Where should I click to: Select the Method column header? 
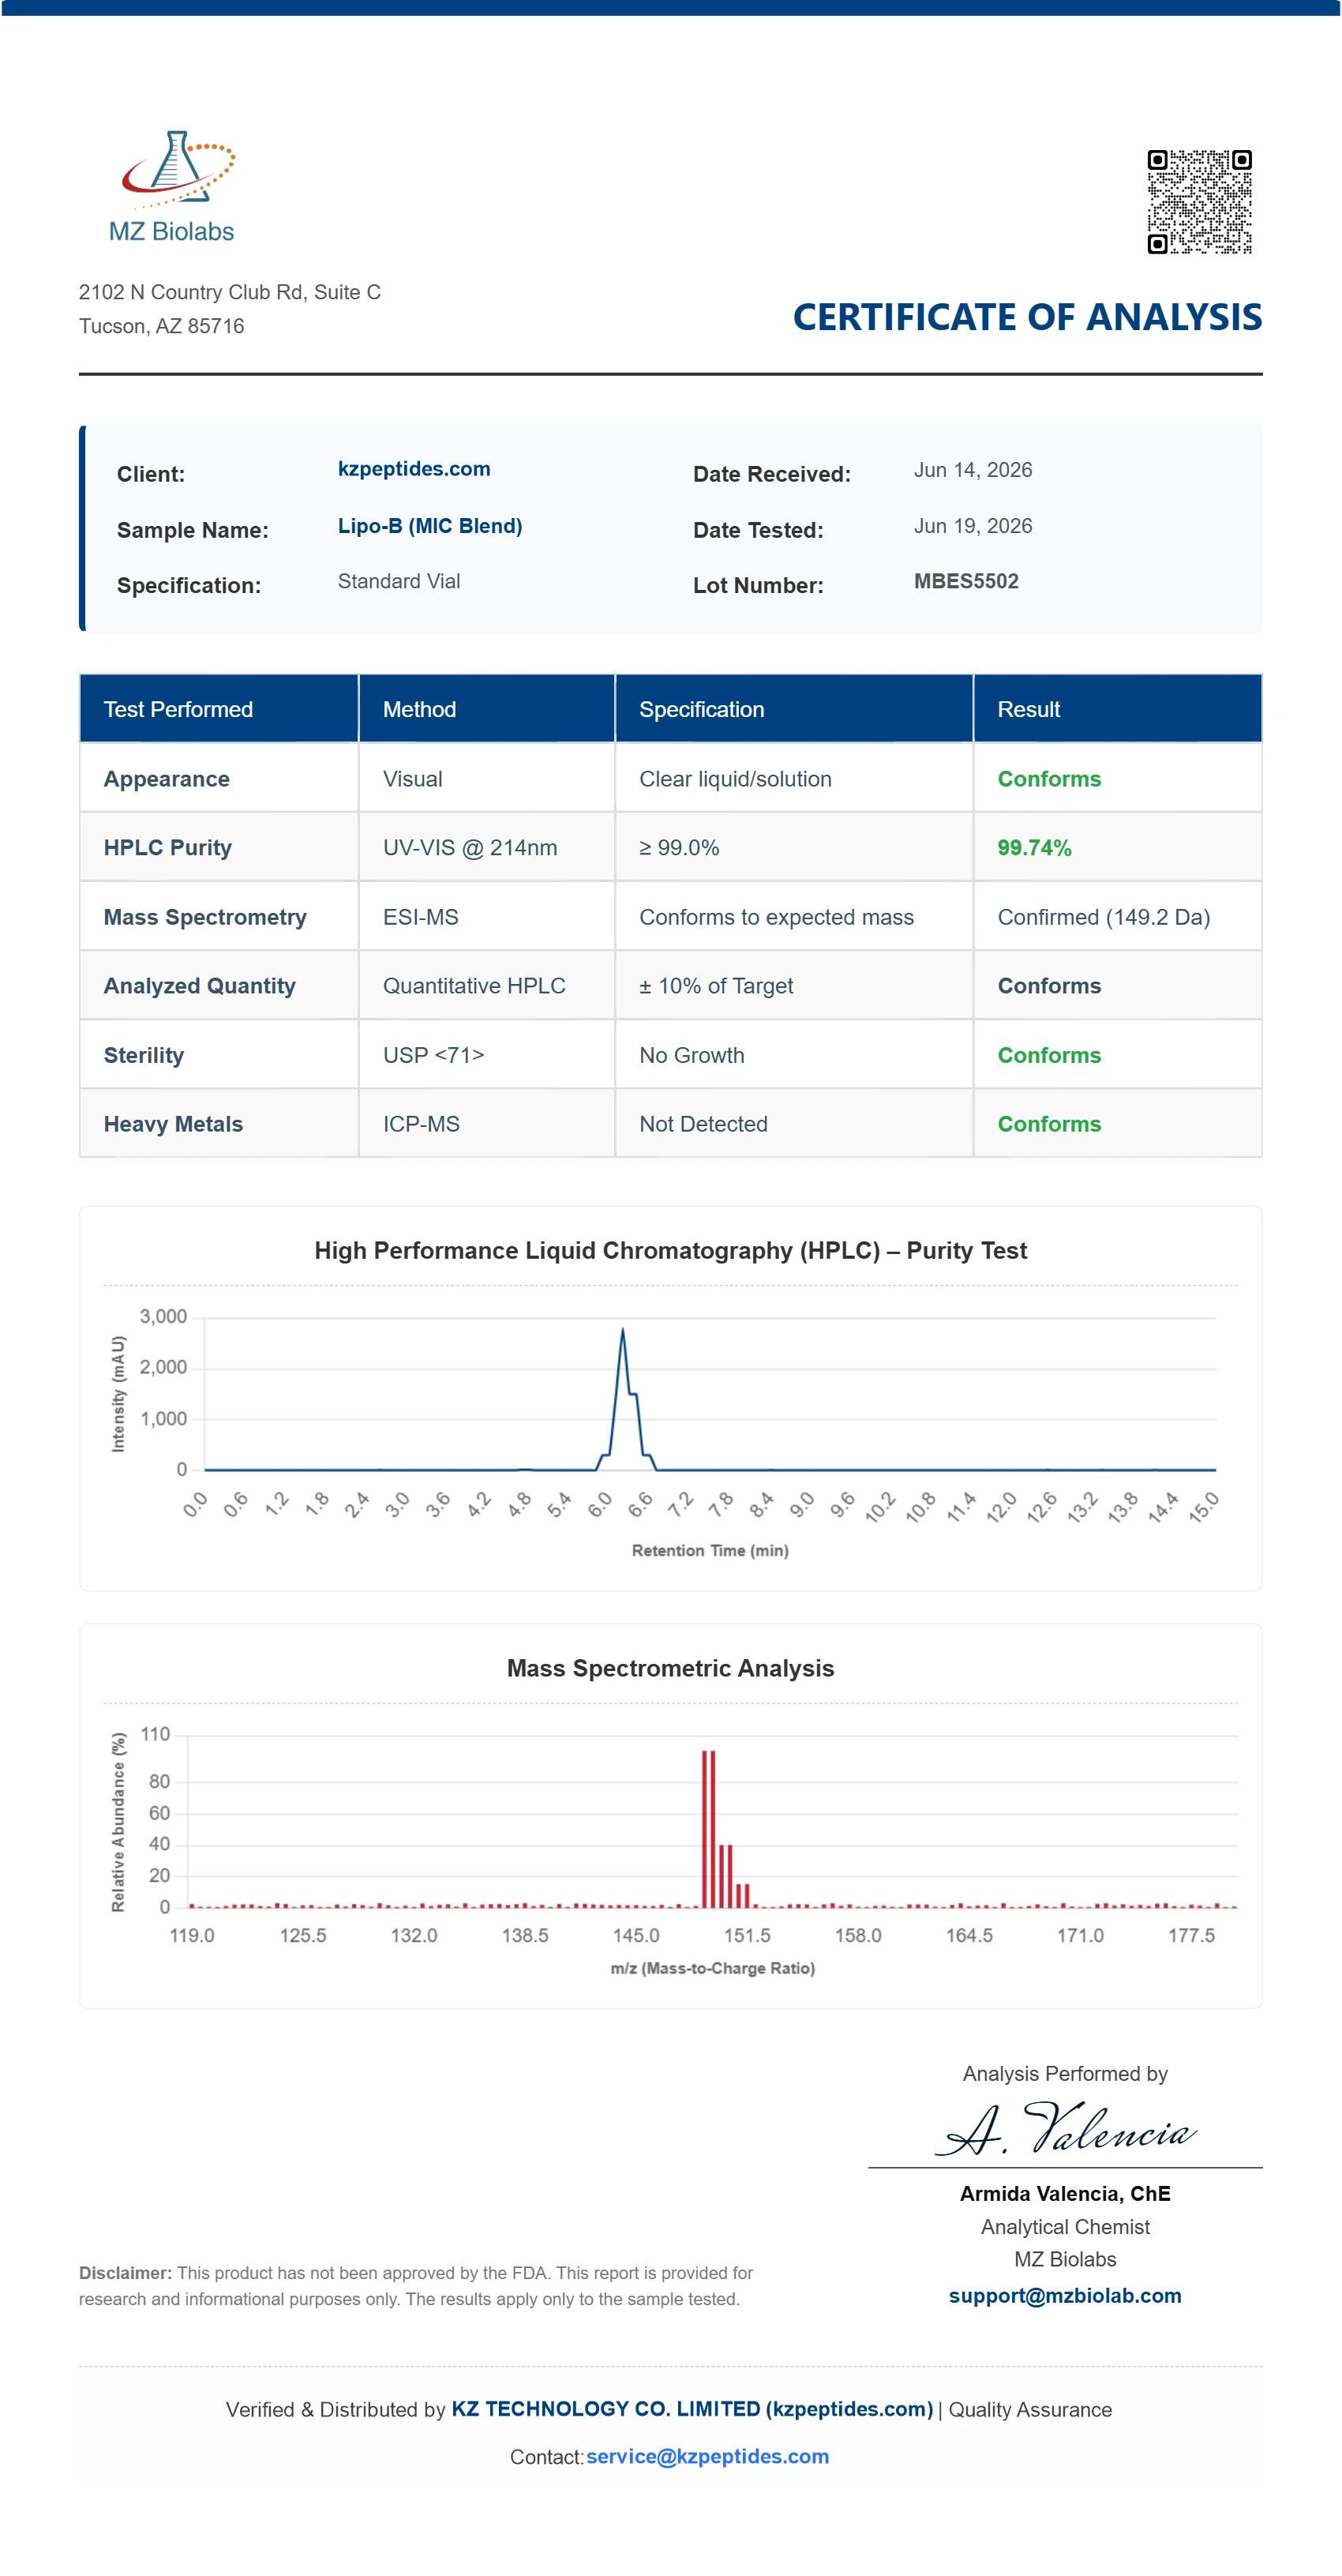487,709
